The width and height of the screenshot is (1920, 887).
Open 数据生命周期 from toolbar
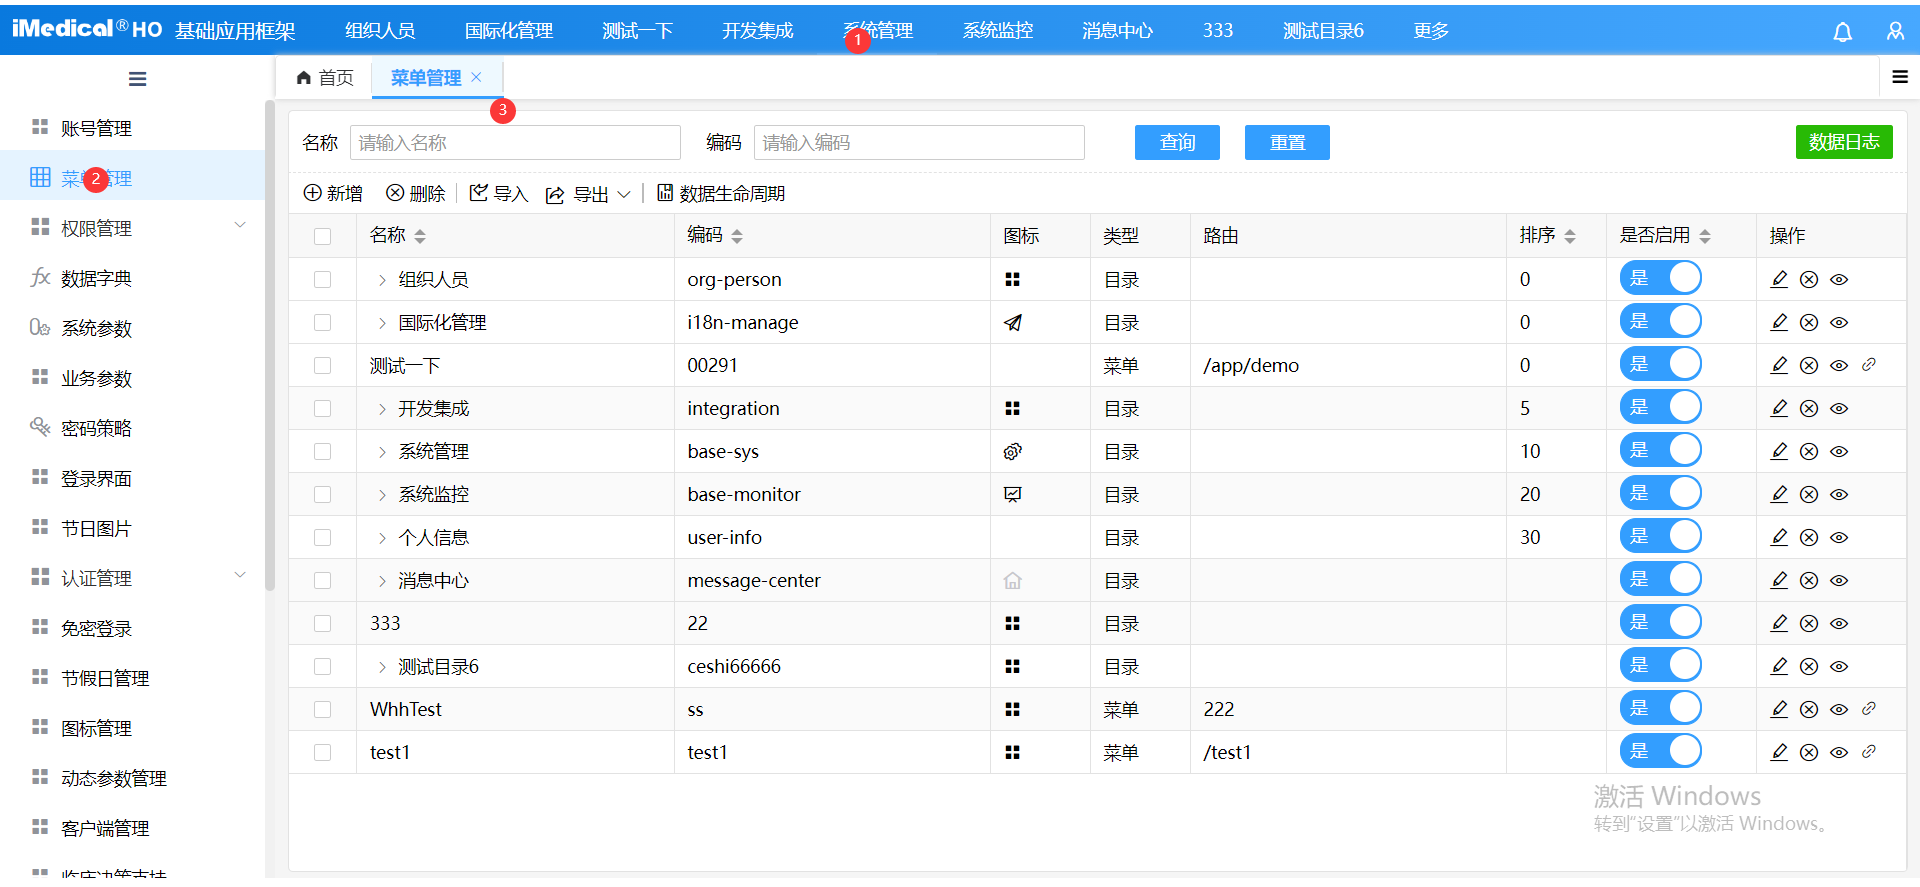pos(721,193)
